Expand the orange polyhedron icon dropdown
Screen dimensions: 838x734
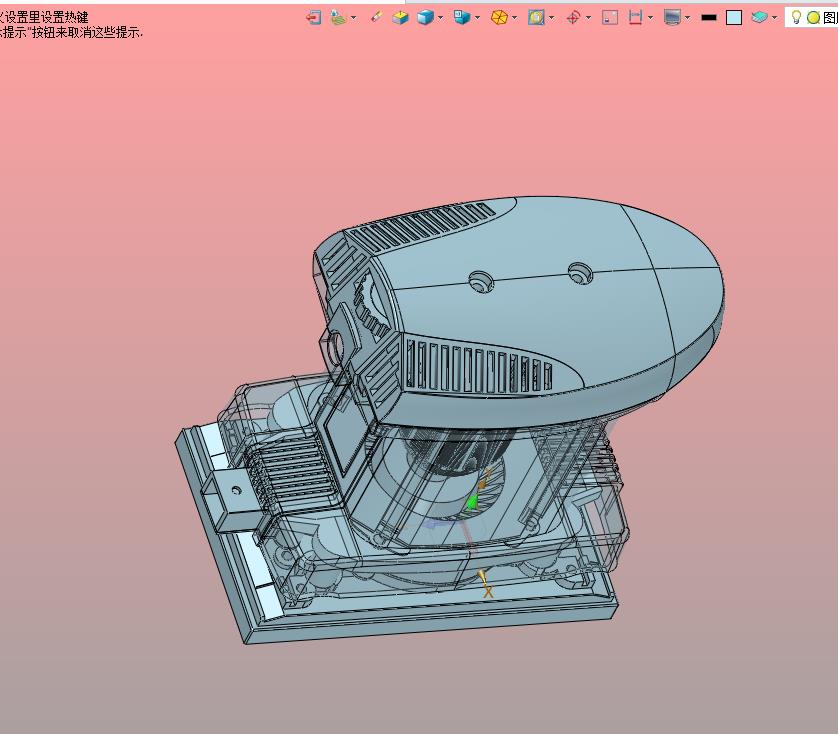point(514,18)
